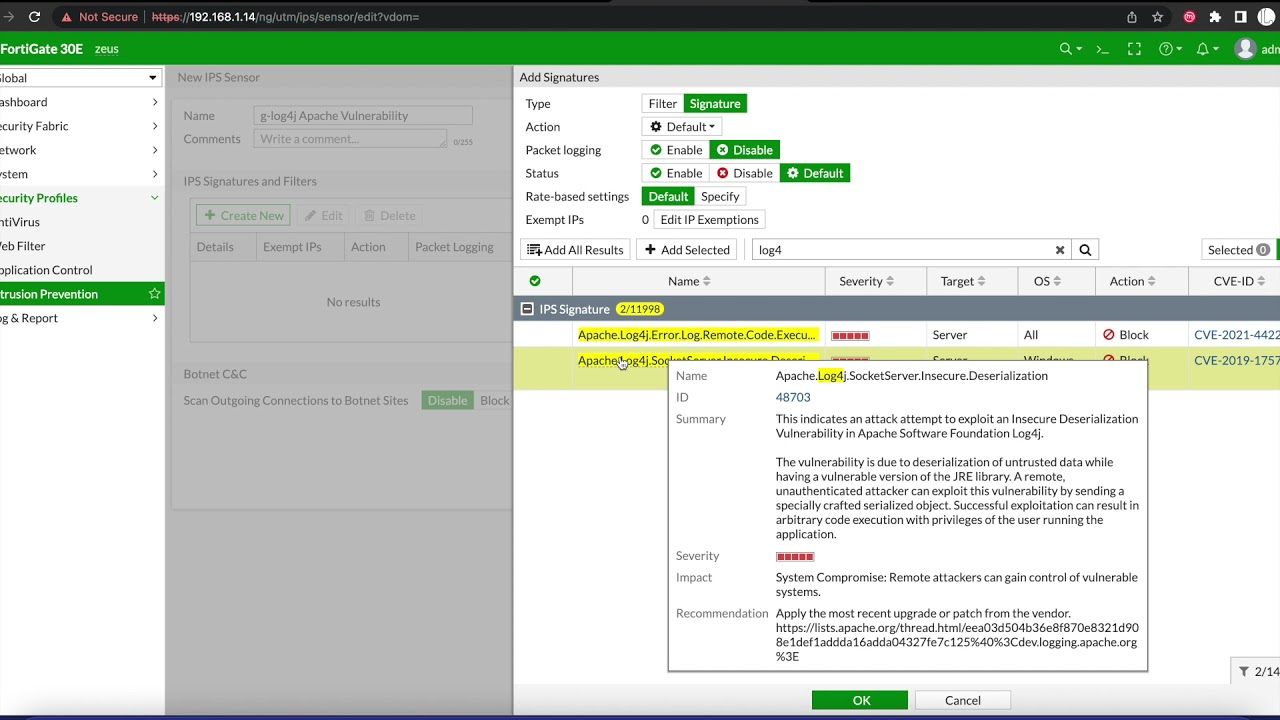Expand the System menu

pyautogui.click(x=155, y=174)
